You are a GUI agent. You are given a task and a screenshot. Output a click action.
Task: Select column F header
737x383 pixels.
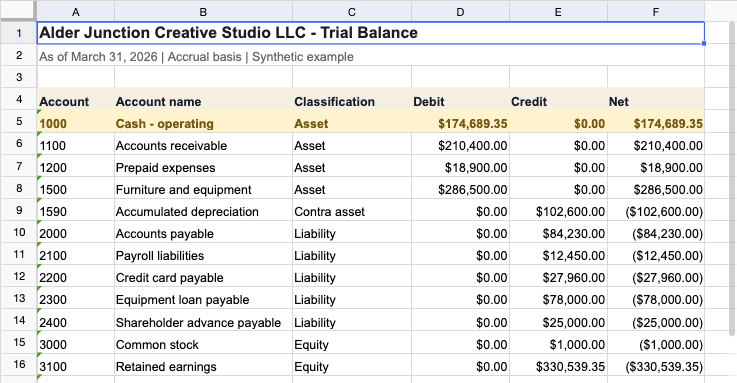coord(656,12)
